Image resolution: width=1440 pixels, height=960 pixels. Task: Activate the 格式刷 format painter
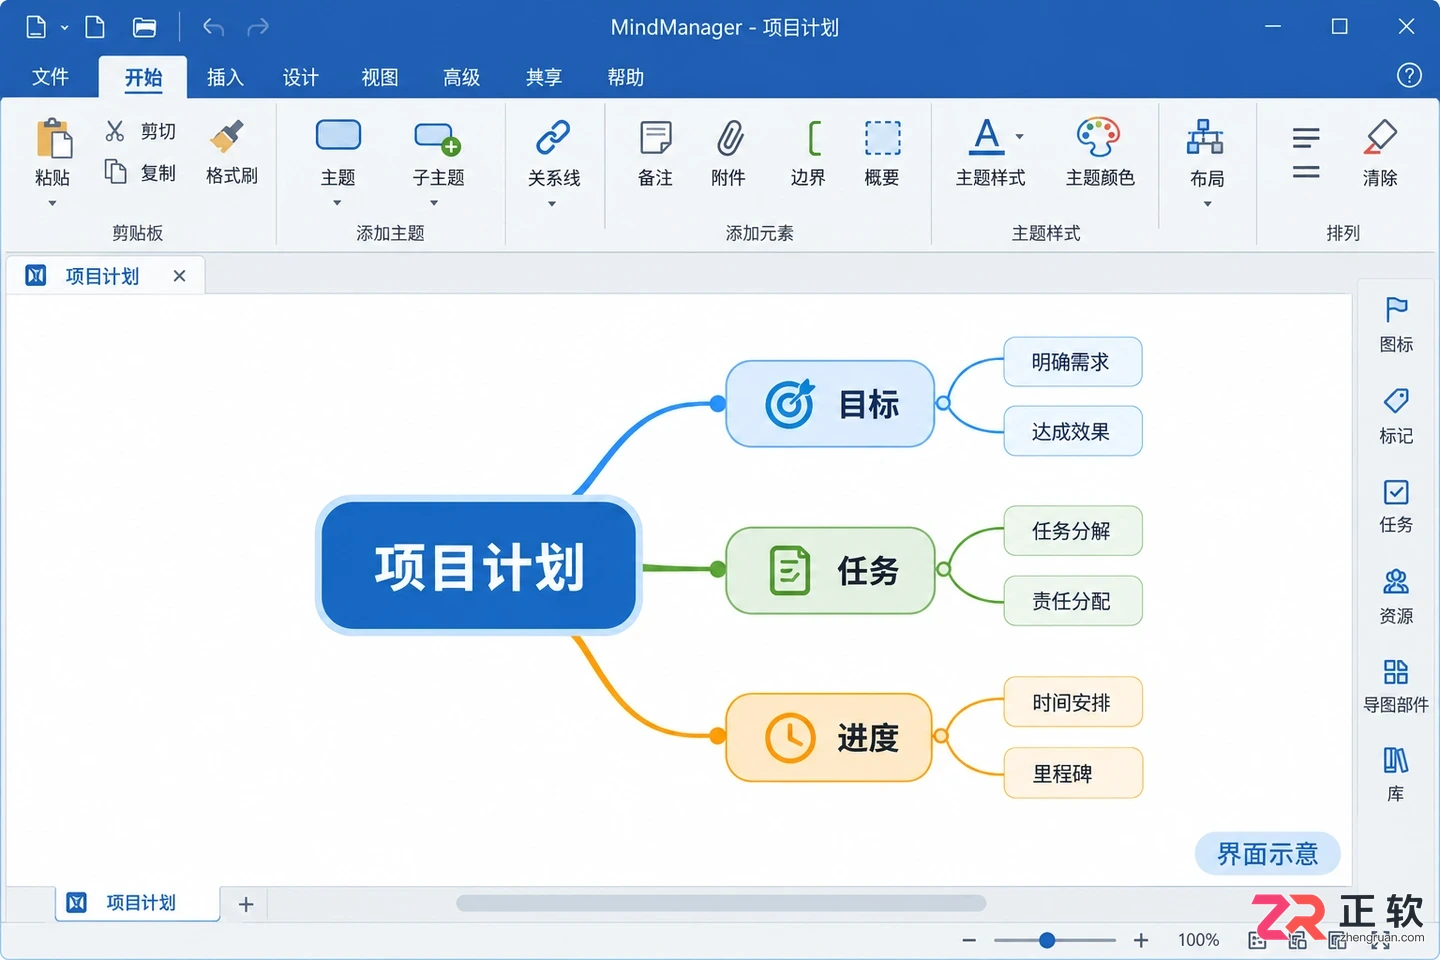click(228, 137)
